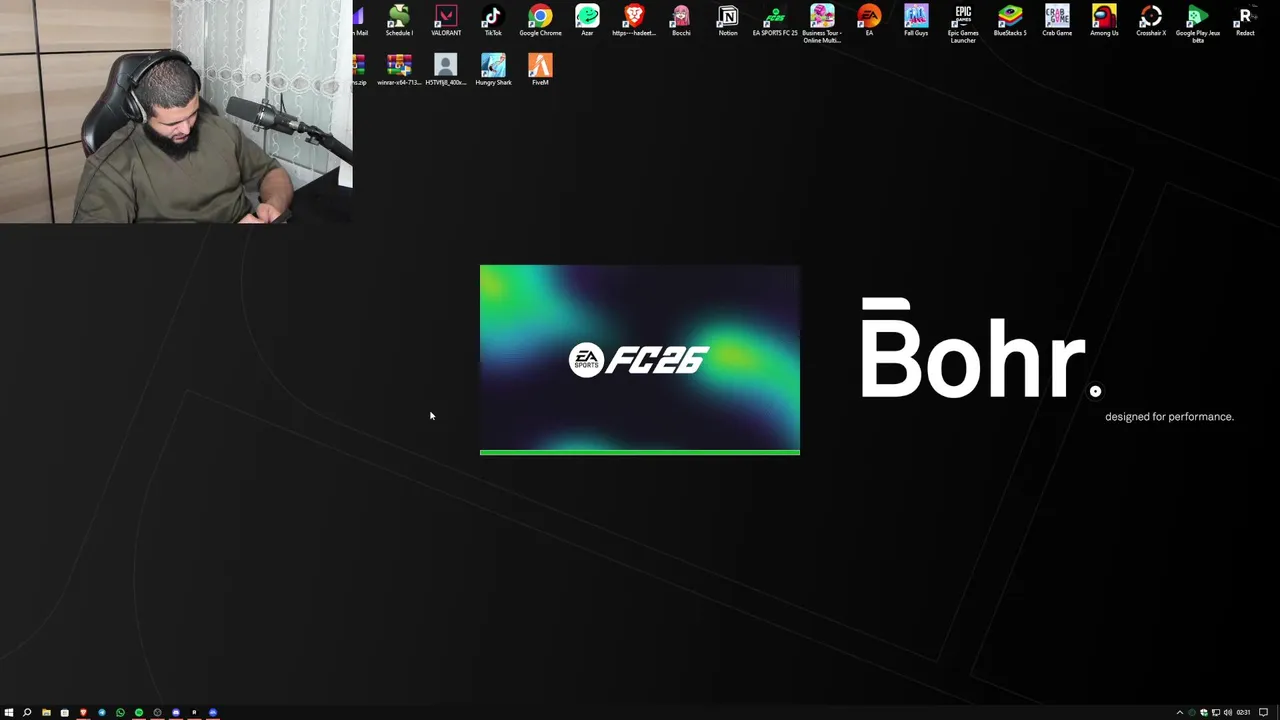Open the Crosshair X shortcut
This screenshot has height=720, width=1280.
click(1151, 21)
